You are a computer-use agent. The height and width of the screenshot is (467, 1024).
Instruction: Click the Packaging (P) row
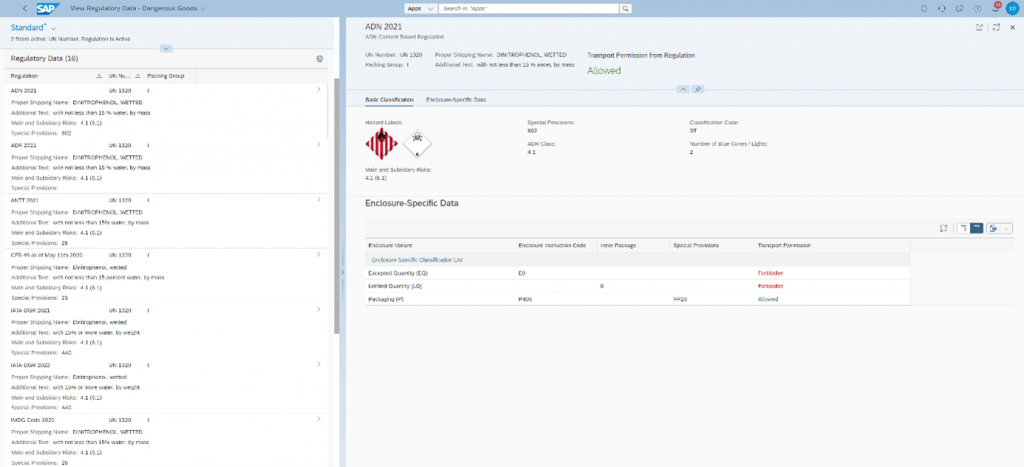637,299
